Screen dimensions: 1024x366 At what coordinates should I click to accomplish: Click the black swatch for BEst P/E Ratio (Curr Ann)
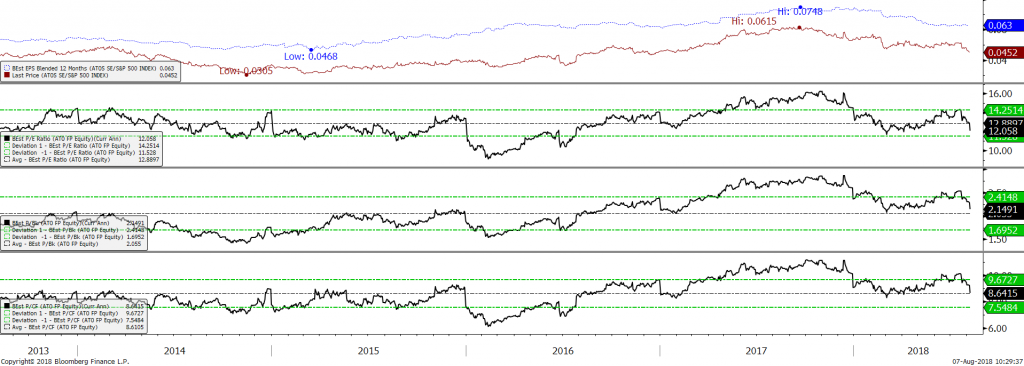pyautogui.click(x=7, y=139)
